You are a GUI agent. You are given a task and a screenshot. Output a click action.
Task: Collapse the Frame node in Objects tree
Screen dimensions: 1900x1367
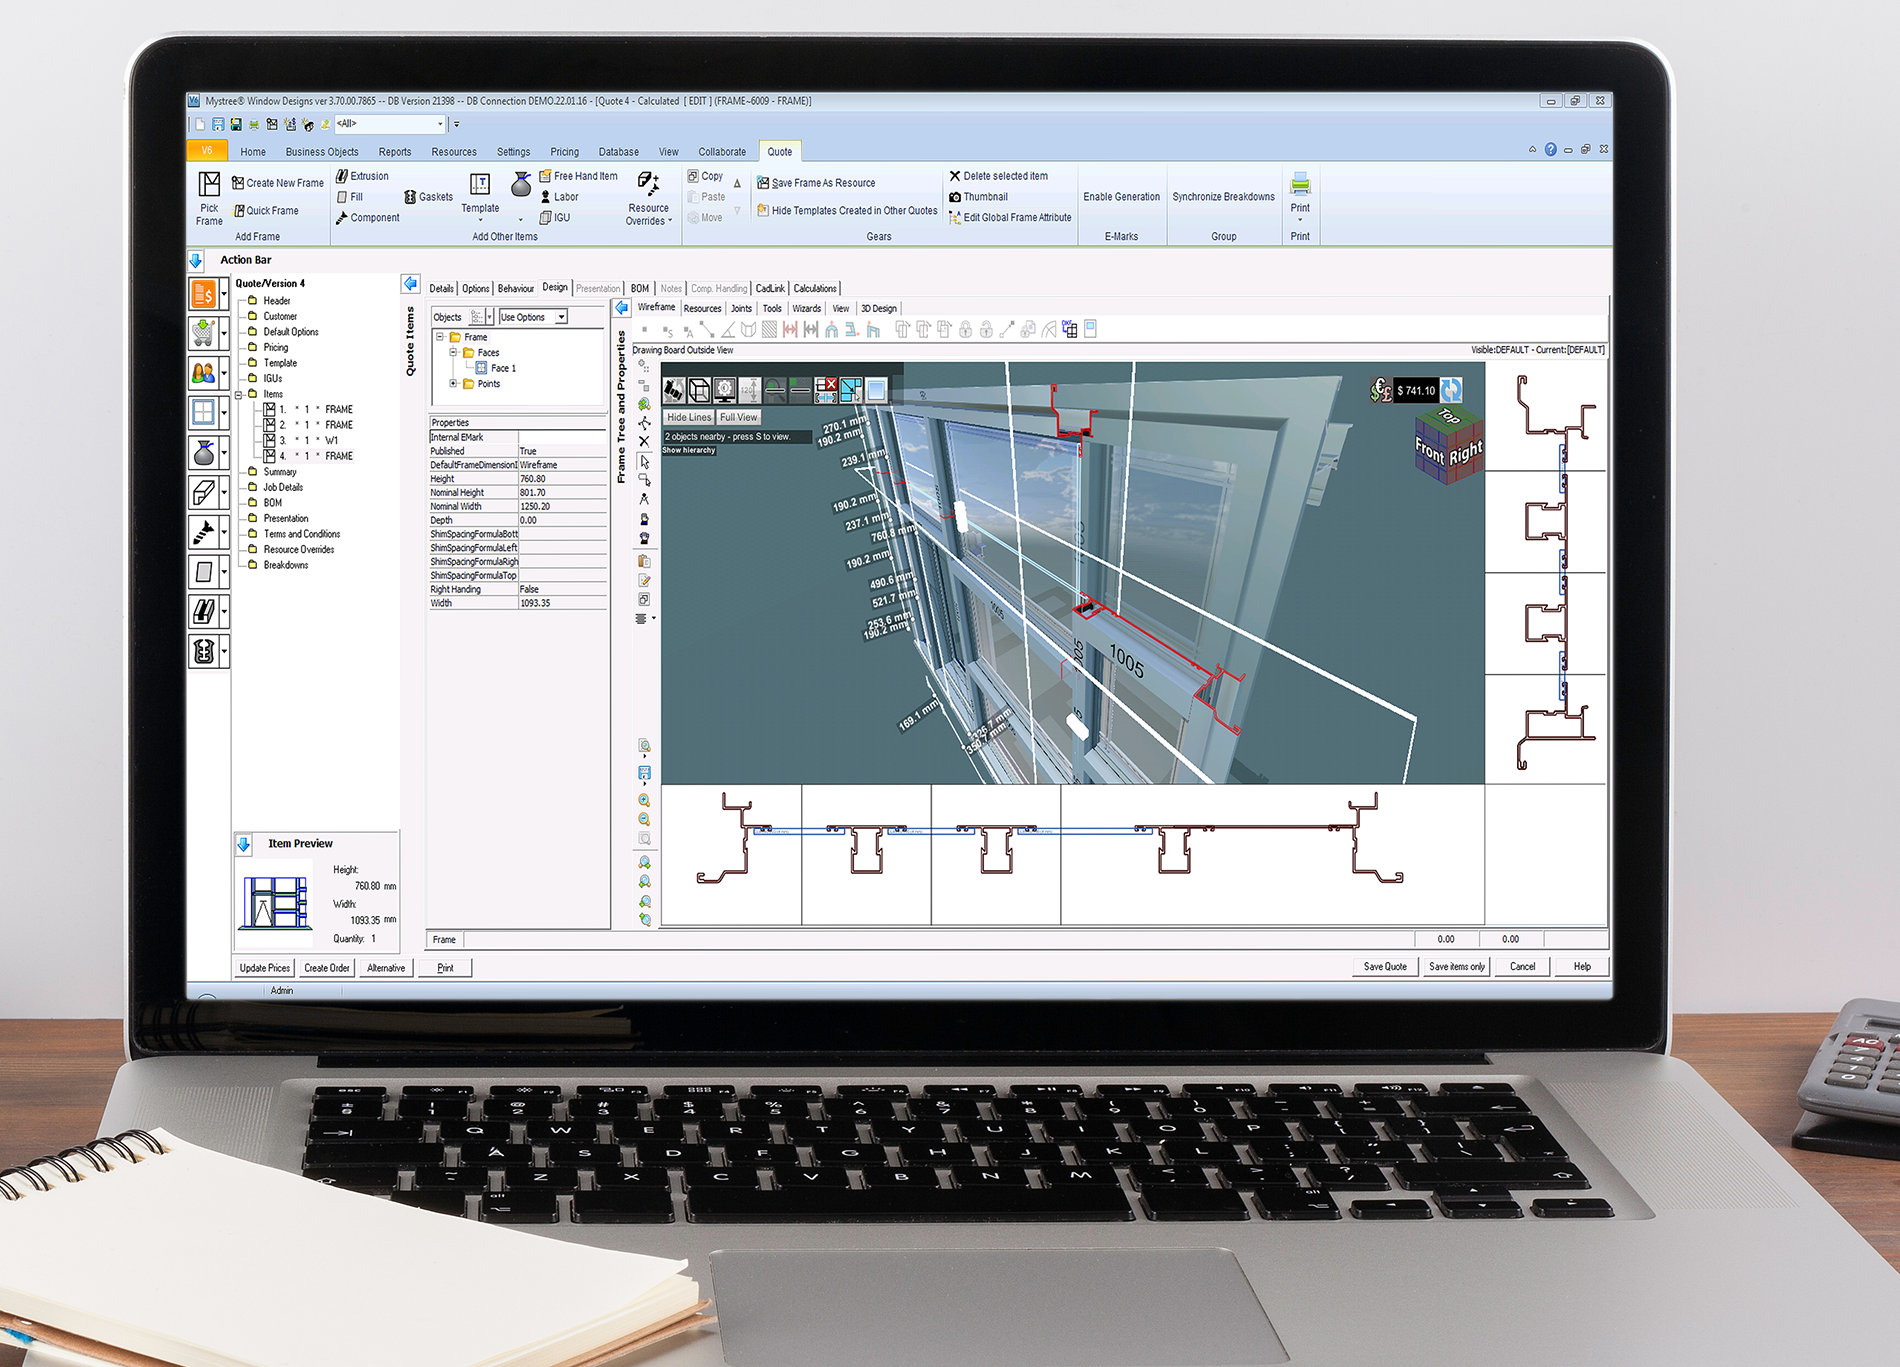point(440,337)
